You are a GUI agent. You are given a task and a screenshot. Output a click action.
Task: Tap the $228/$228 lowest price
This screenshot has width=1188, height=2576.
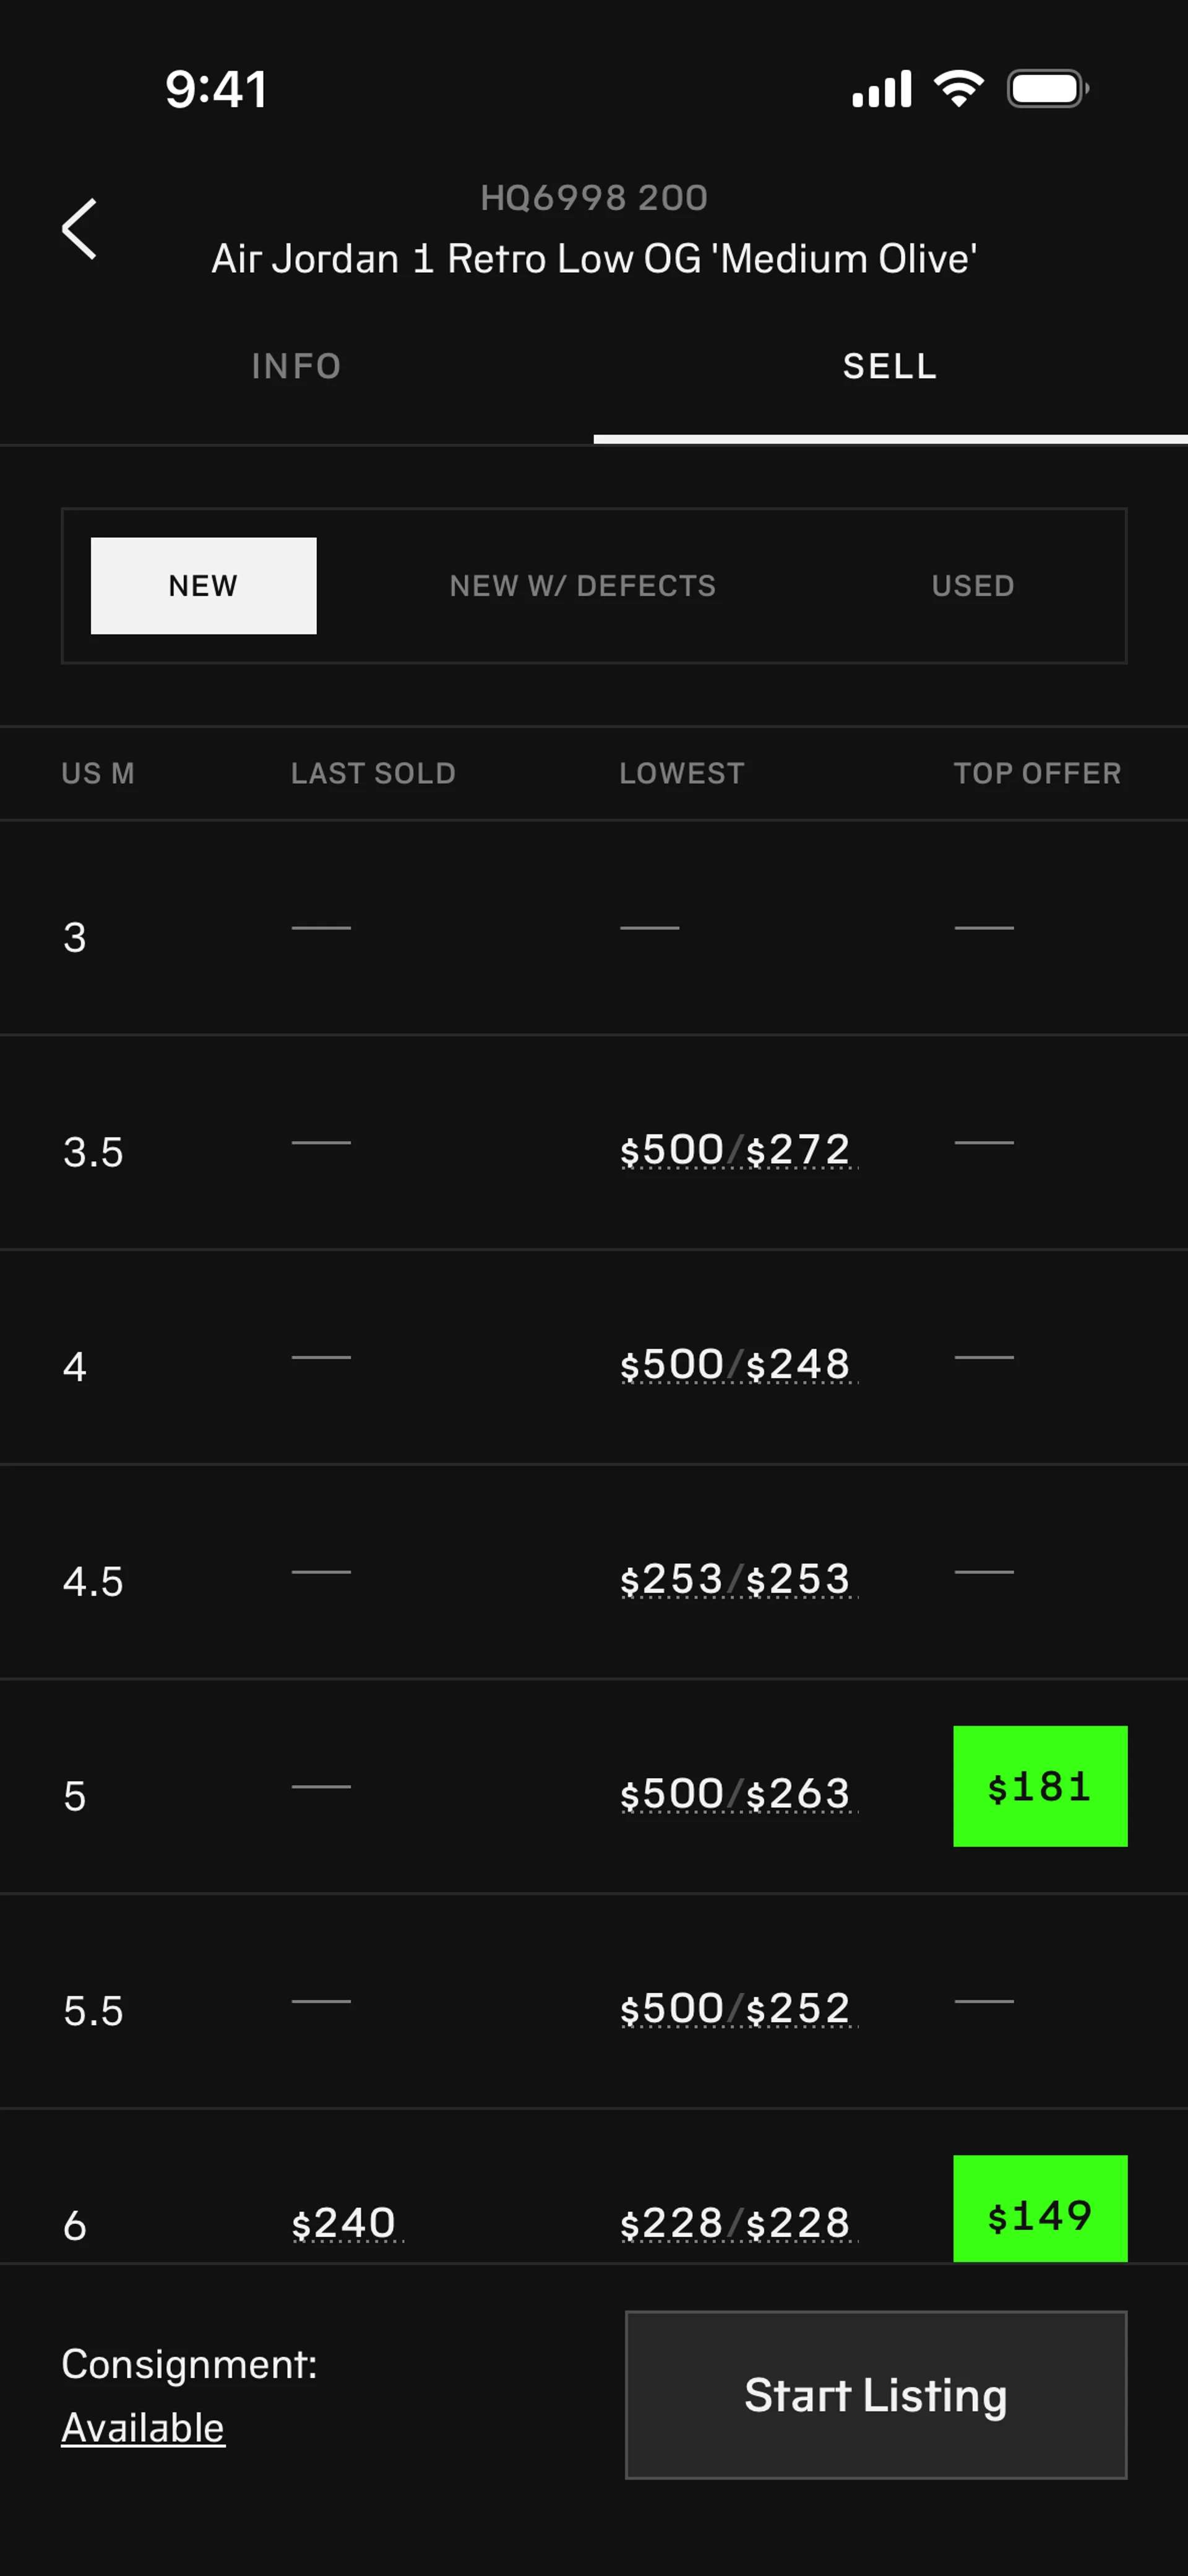[736, 2223]
